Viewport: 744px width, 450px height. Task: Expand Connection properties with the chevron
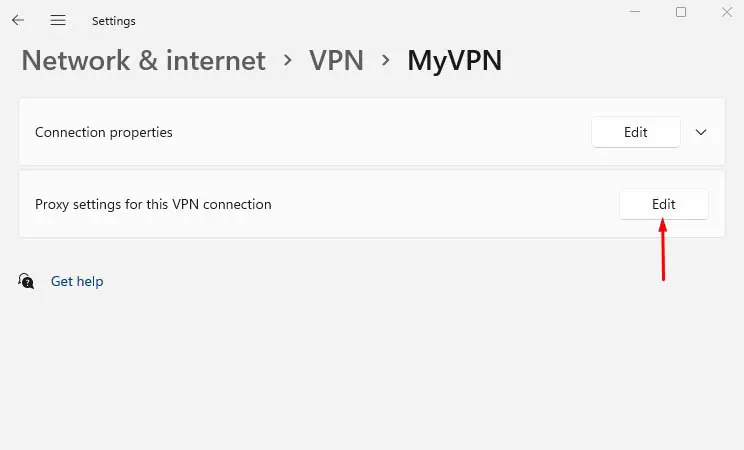pos(701,132)
